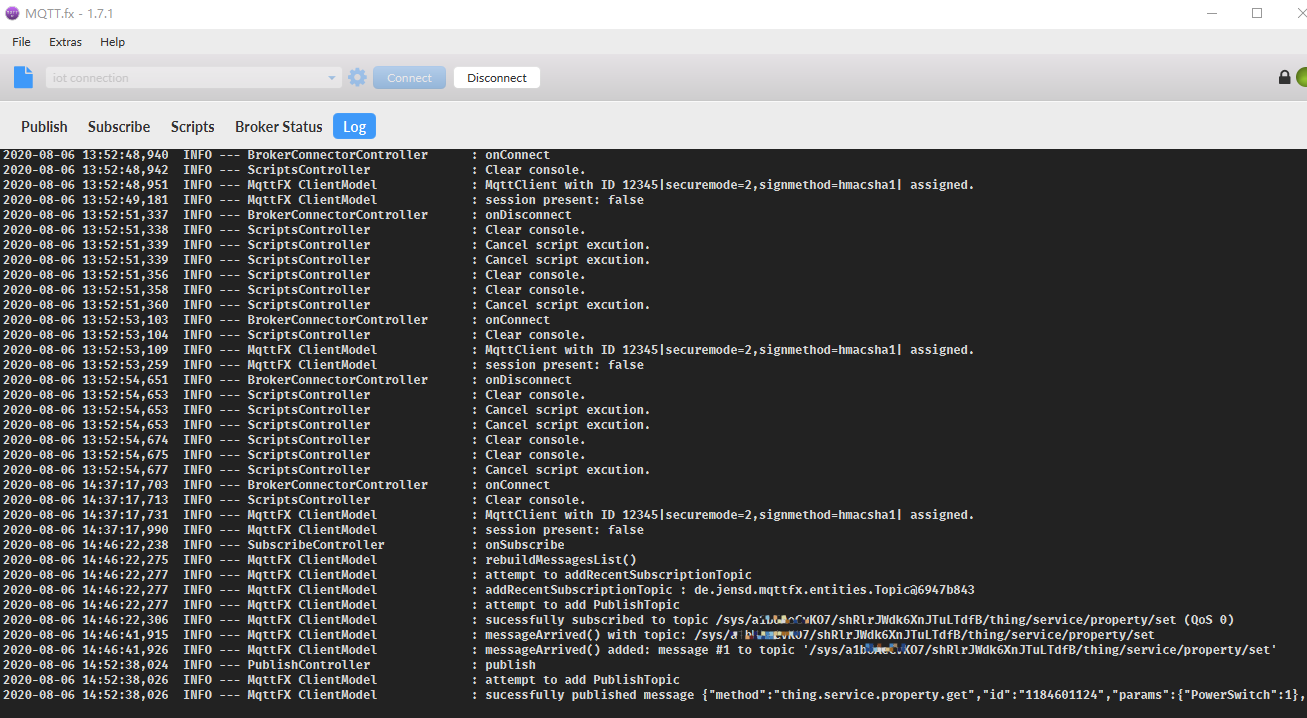Expand the iot connection profile dropdown
This screenshot has width=1307, height=718.
tap(333, 78)
